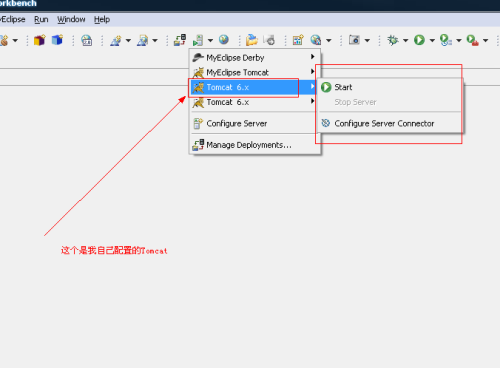Open dropdown arrow beside green Run icon

coord(432,41)
